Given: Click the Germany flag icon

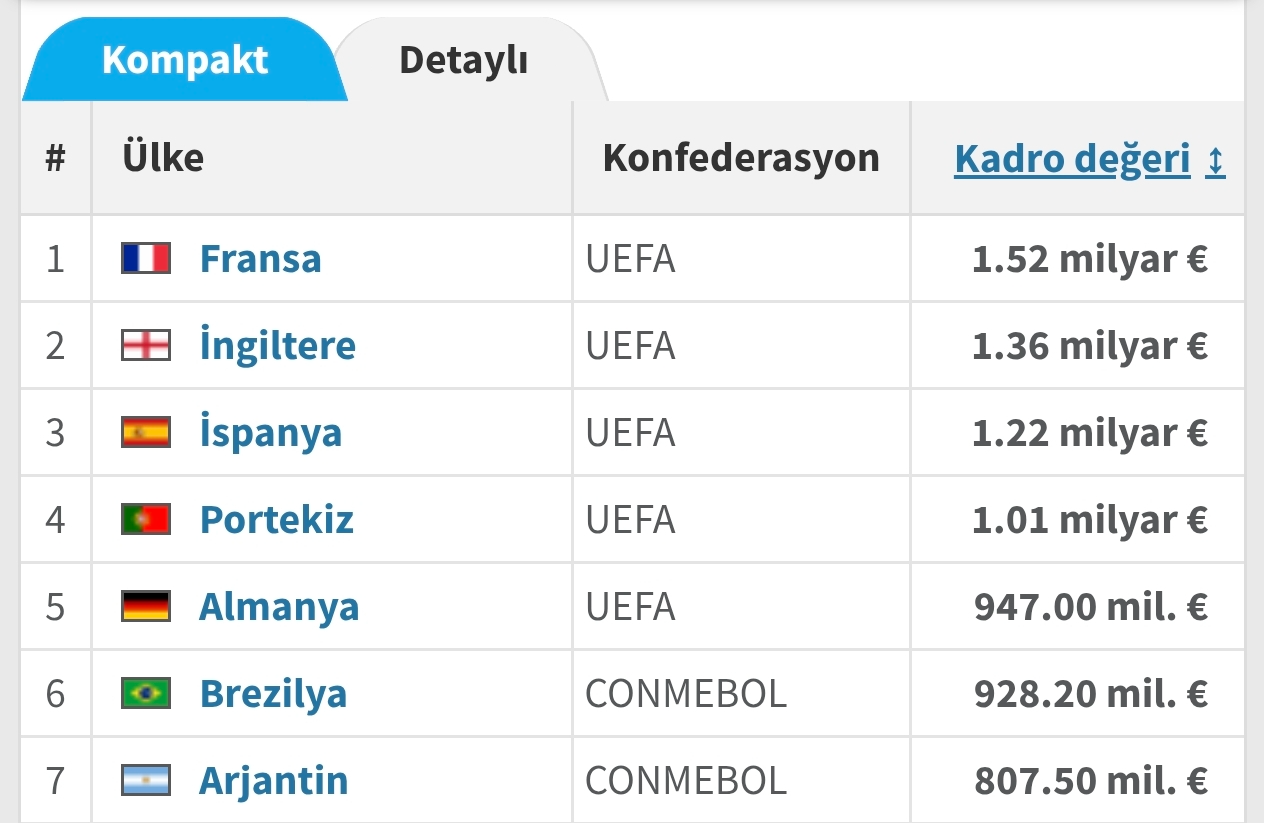Looking at the screenshot, I should (146, 607).
